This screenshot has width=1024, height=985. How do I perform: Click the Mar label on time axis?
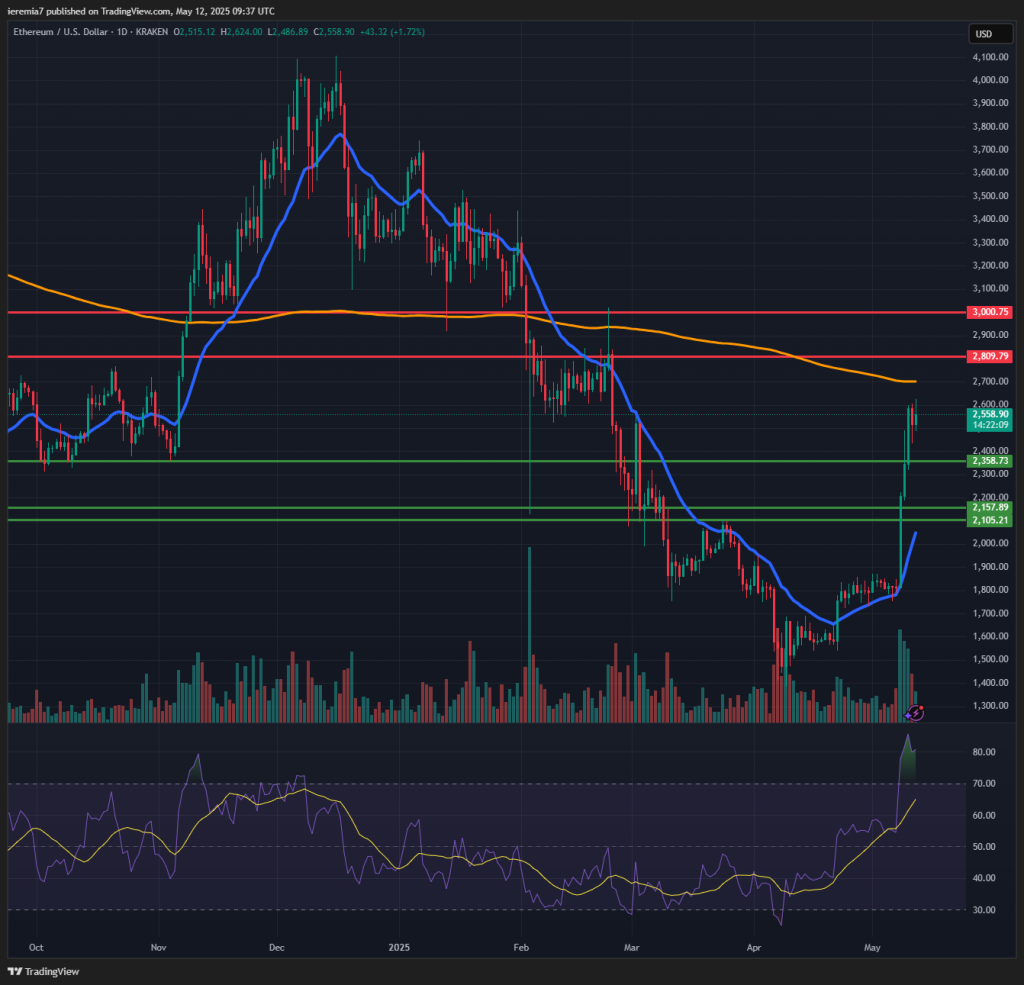pos(631,948)
